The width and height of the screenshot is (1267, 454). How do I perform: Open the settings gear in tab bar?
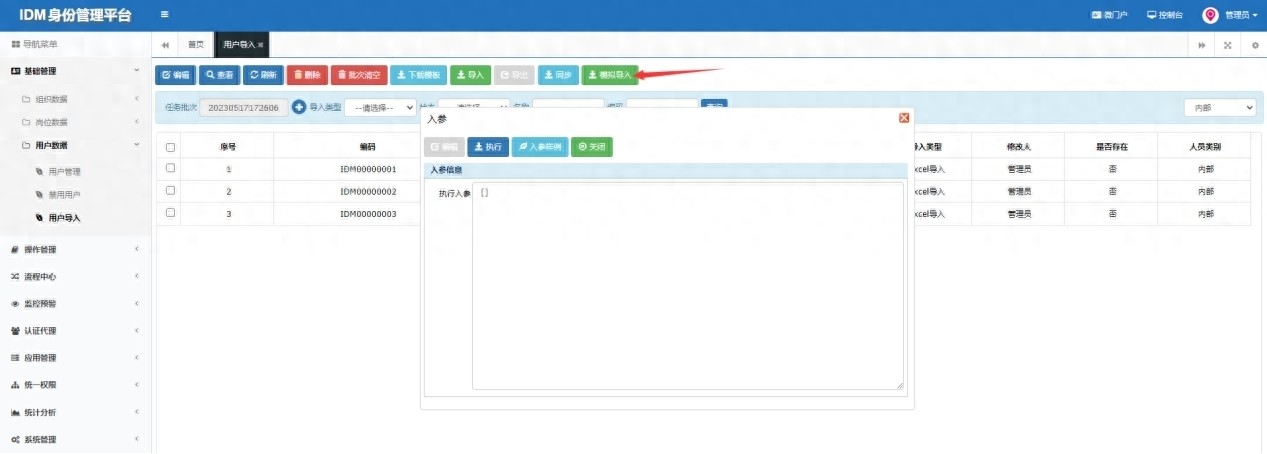pos(1254,45)
